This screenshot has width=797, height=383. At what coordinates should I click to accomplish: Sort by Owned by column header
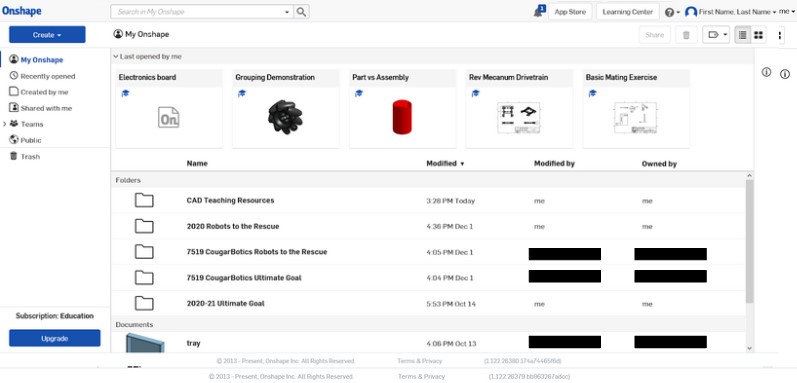659,164
